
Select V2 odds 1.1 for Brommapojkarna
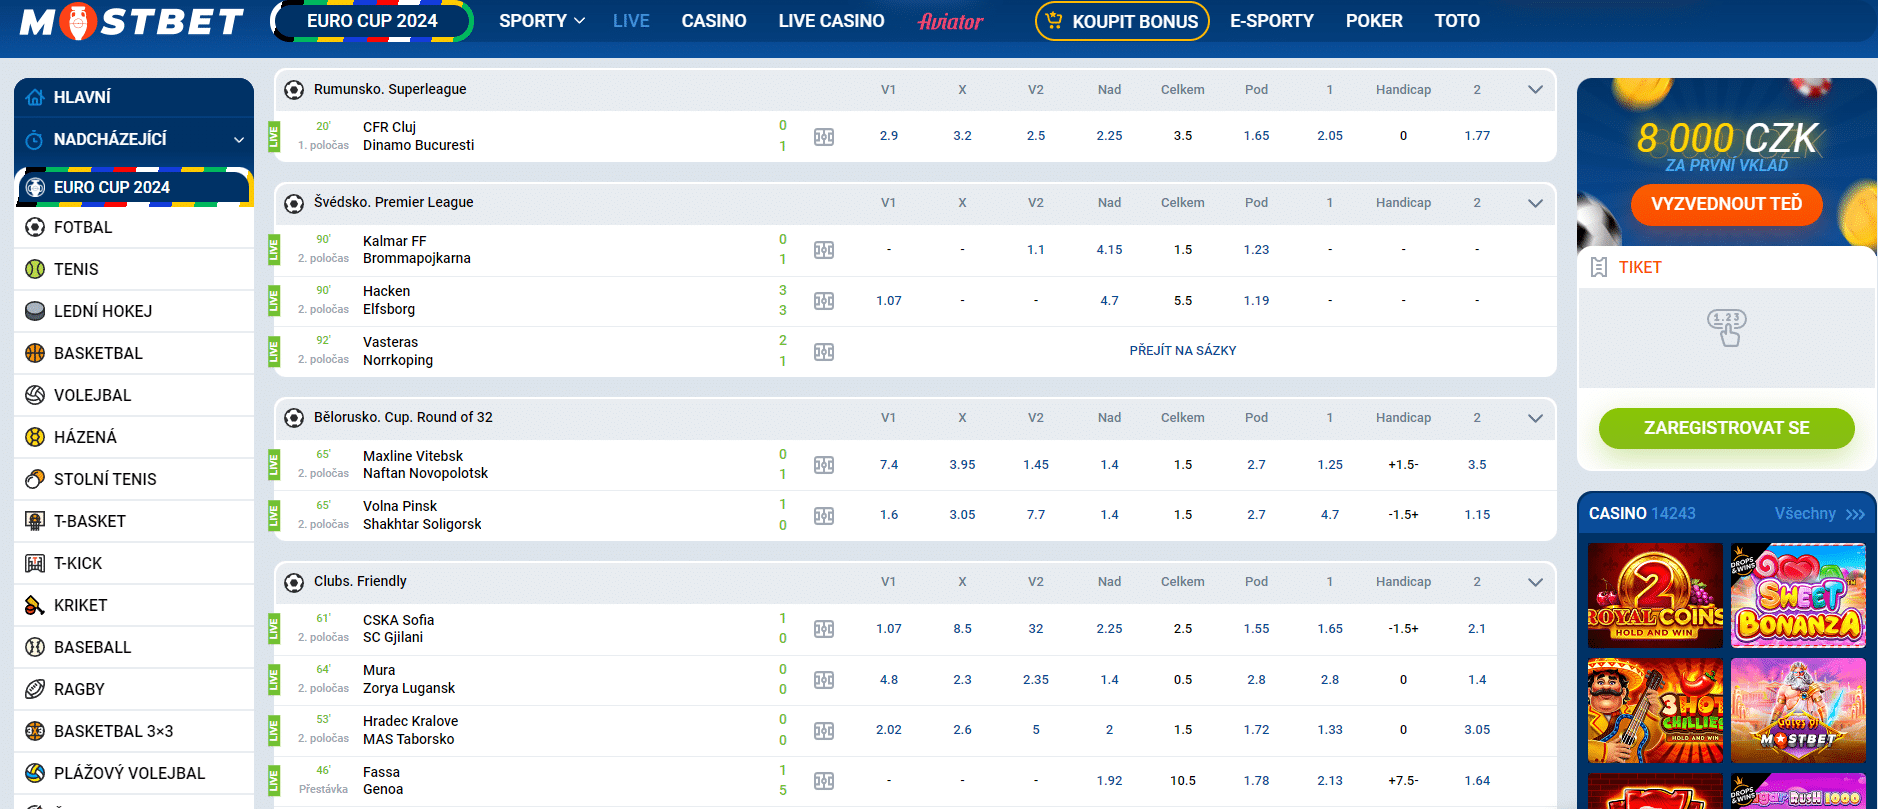pos(1036,250)
